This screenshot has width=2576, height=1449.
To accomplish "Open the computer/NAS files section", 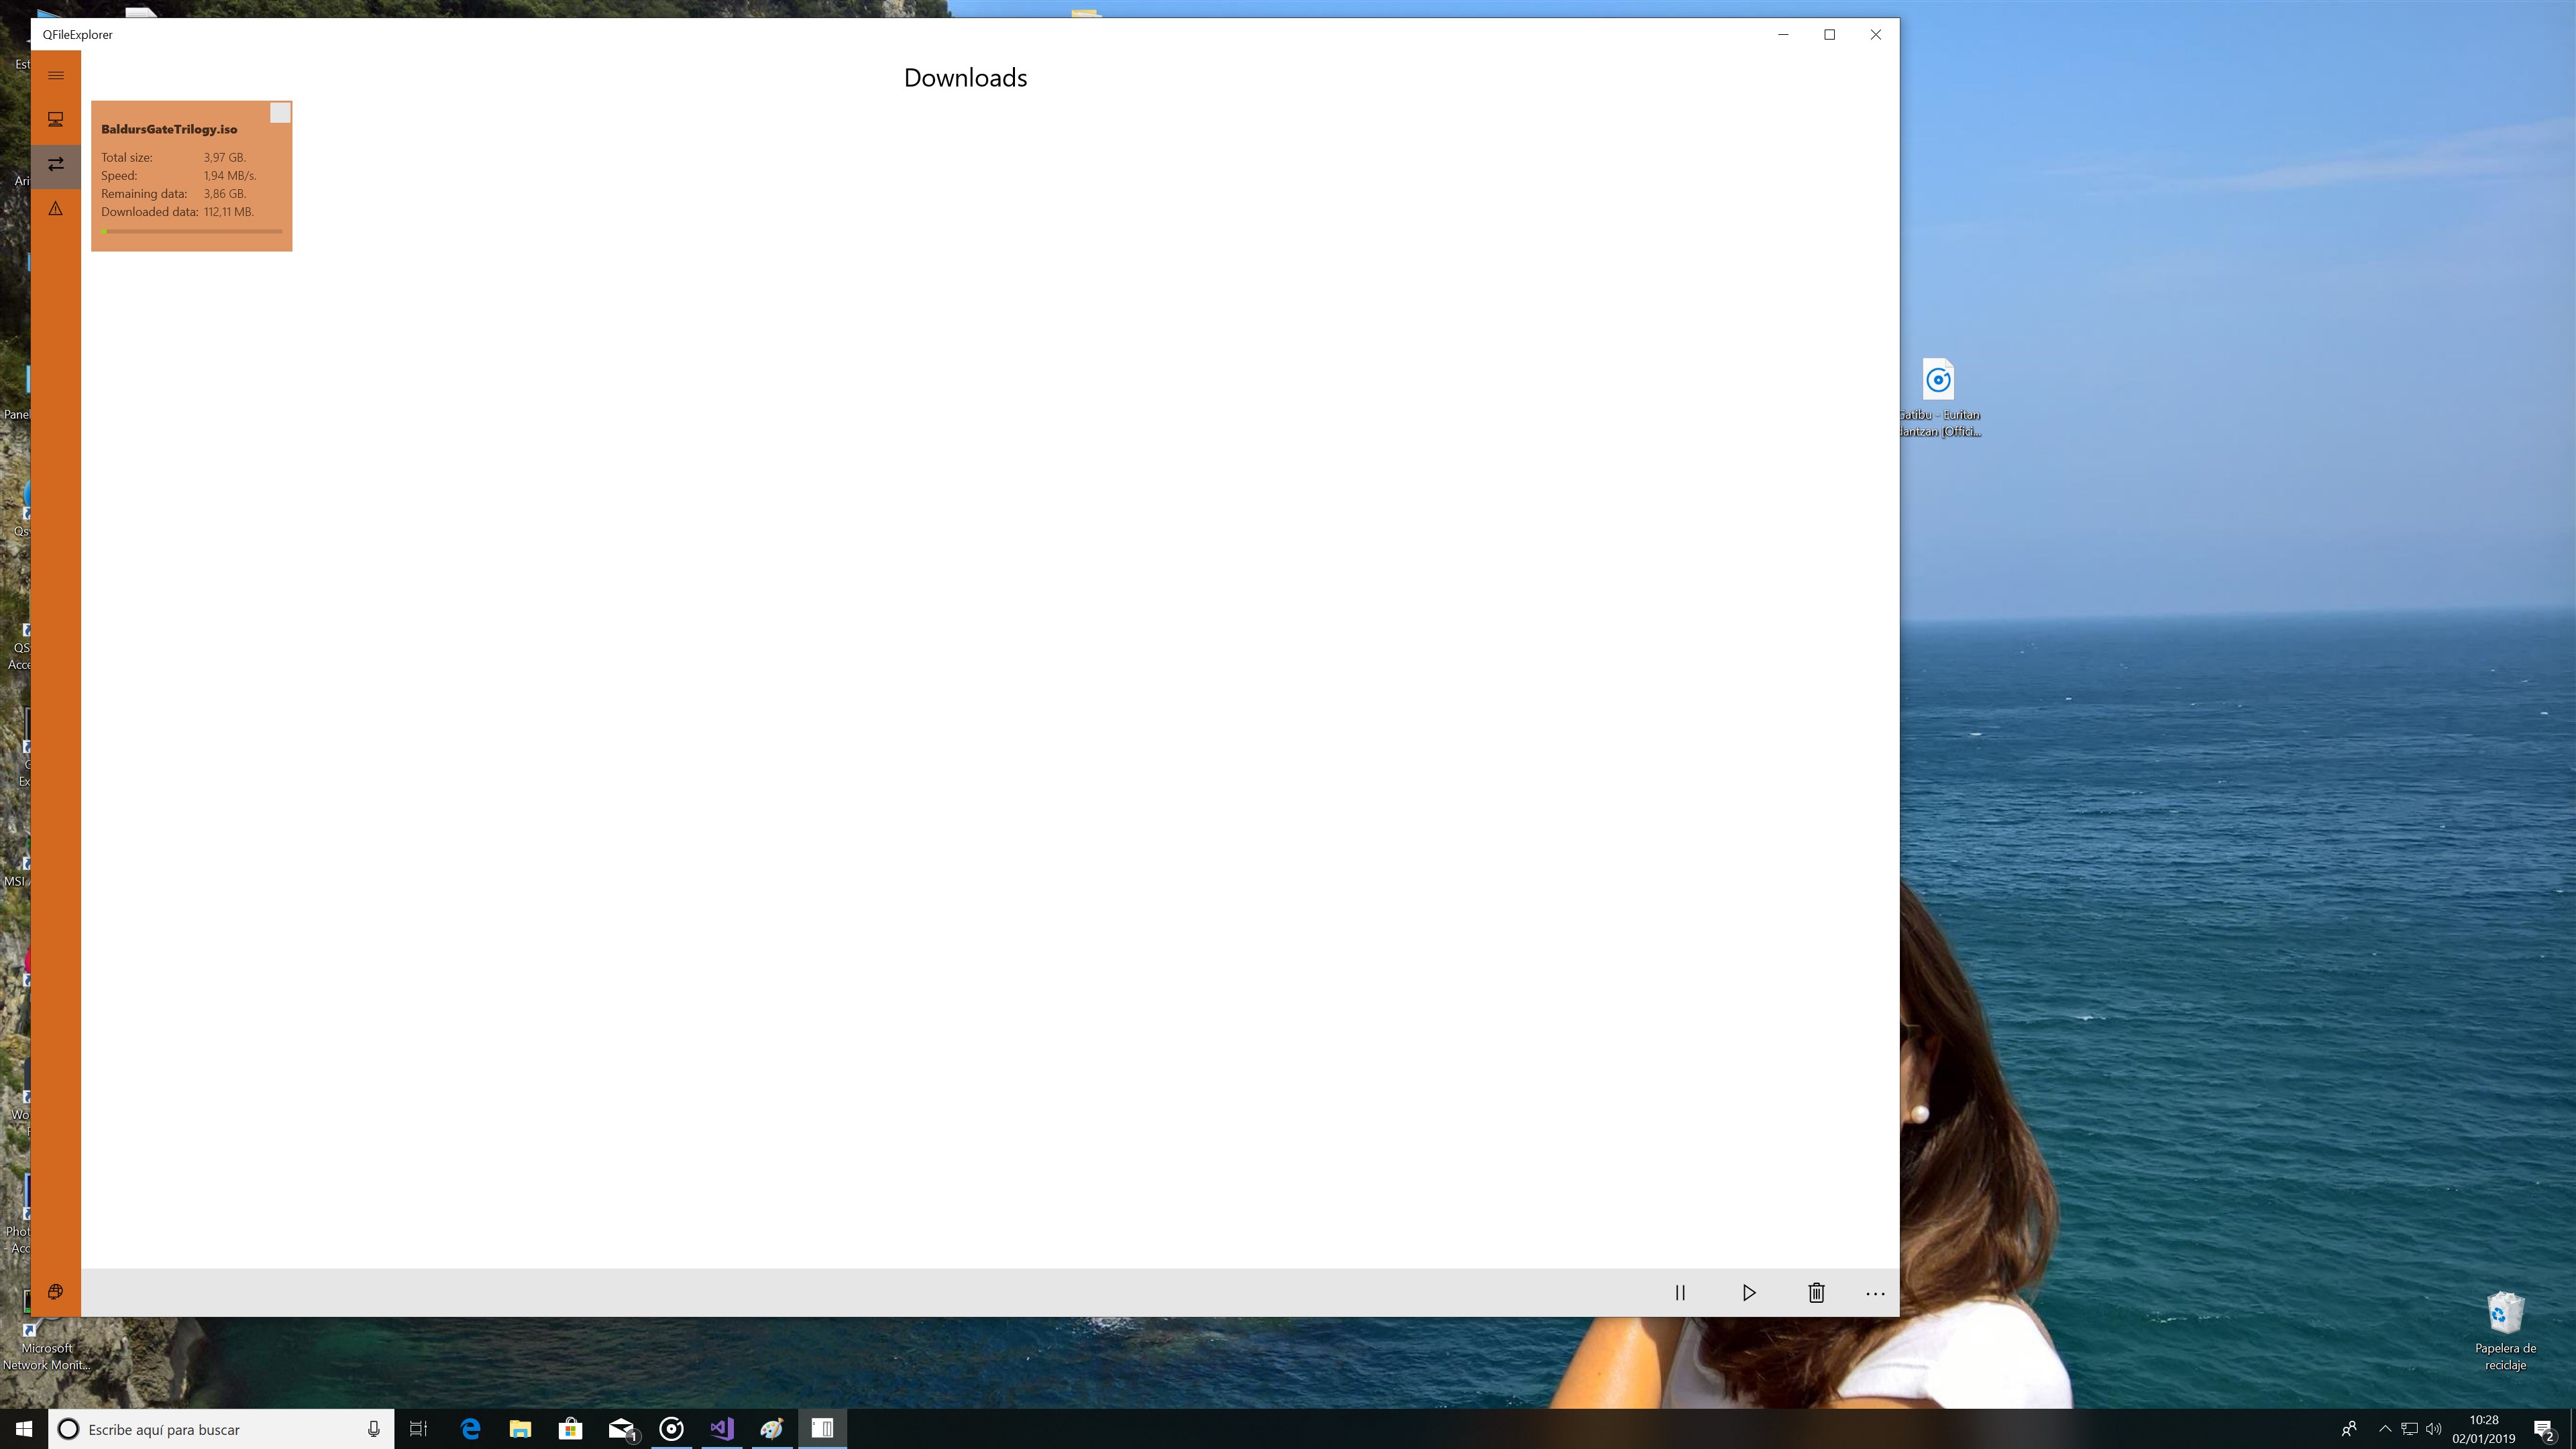I will pyautogui.click(x=56, y=120).
